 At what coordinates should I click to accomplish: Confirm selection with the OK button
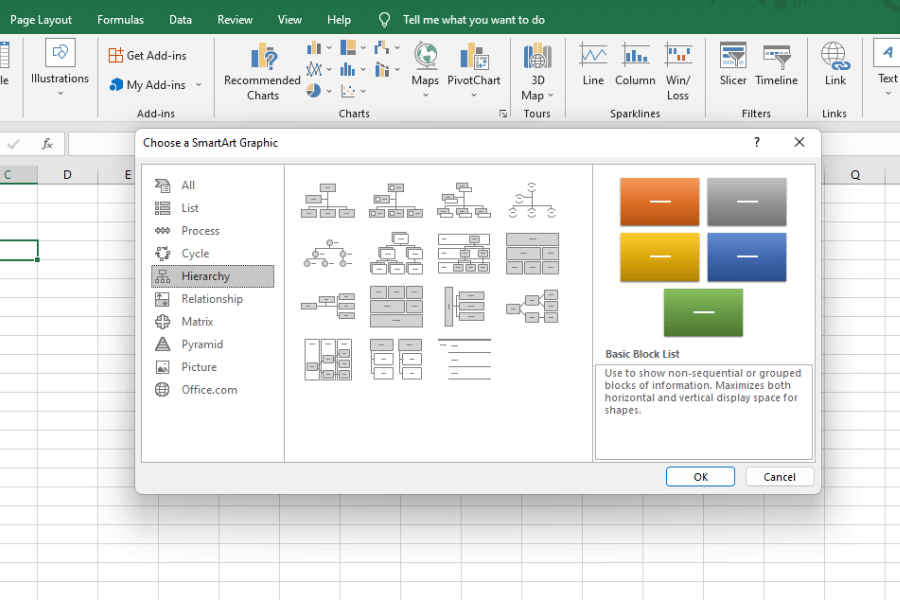699,476
